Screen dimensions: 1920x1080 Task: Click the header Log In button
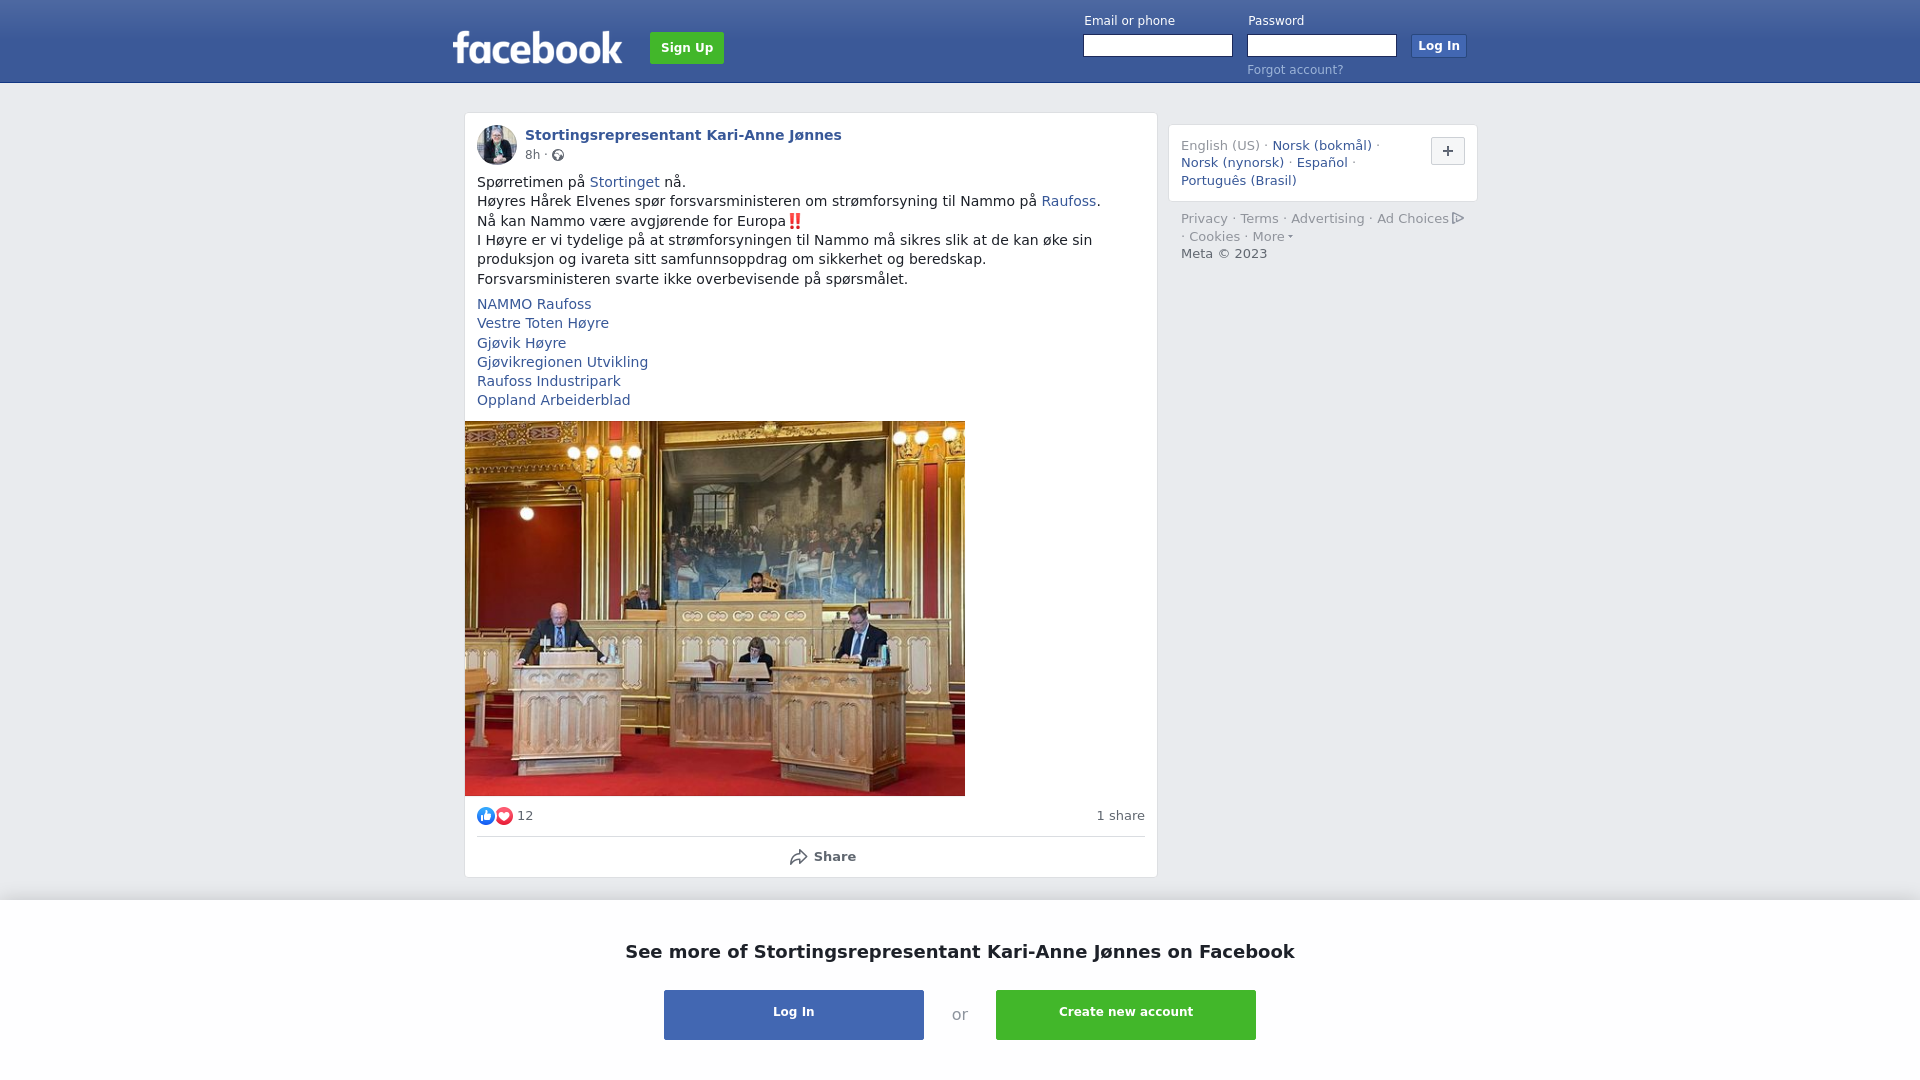coord(1439,46)
